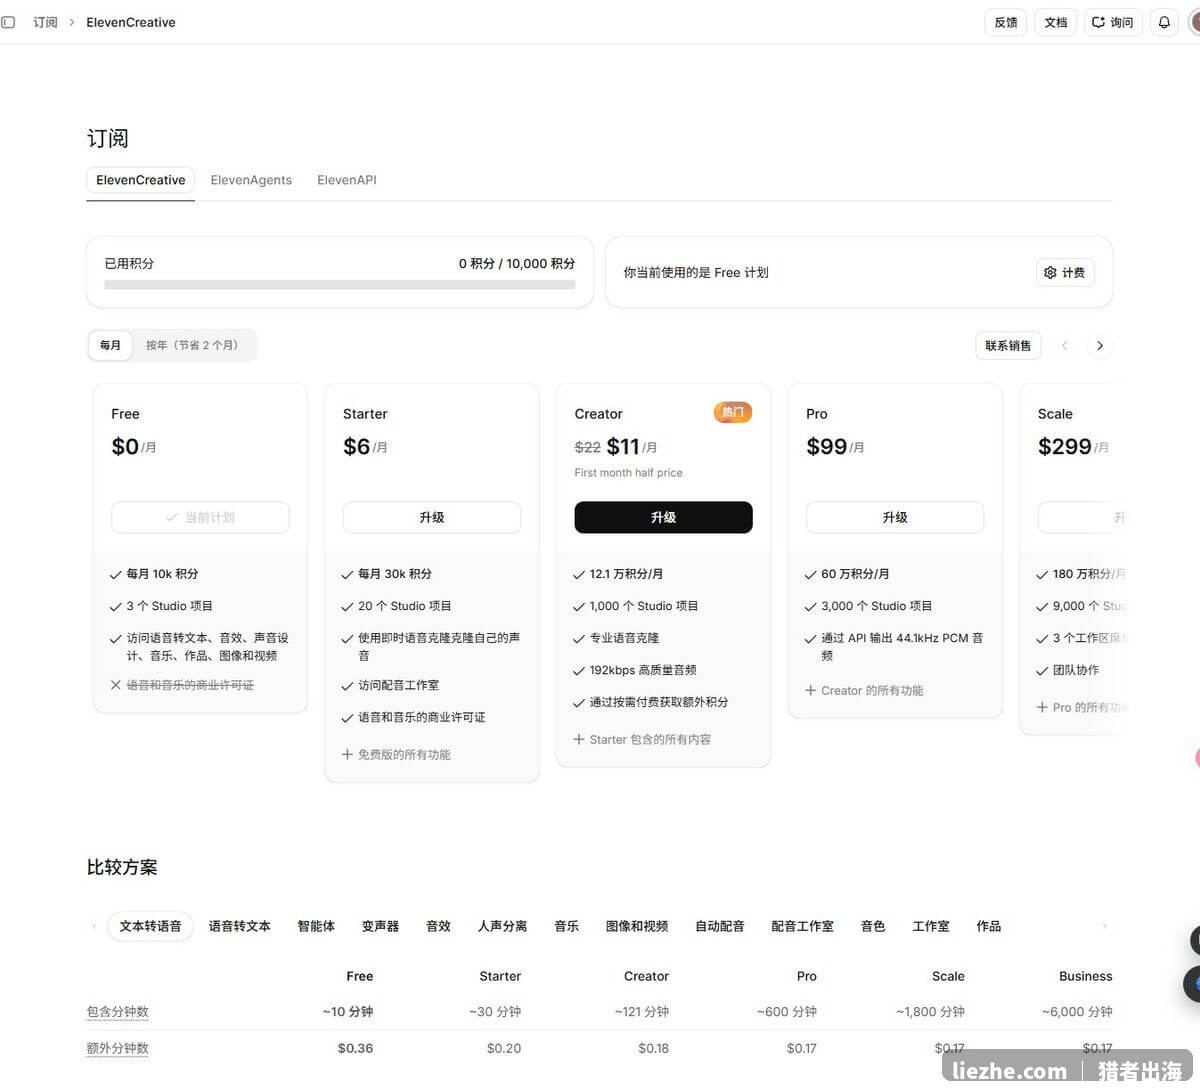This screenshot has width=1200, height=1091.
Task: Open the user avatar menu
Action: pos(1194,22)
